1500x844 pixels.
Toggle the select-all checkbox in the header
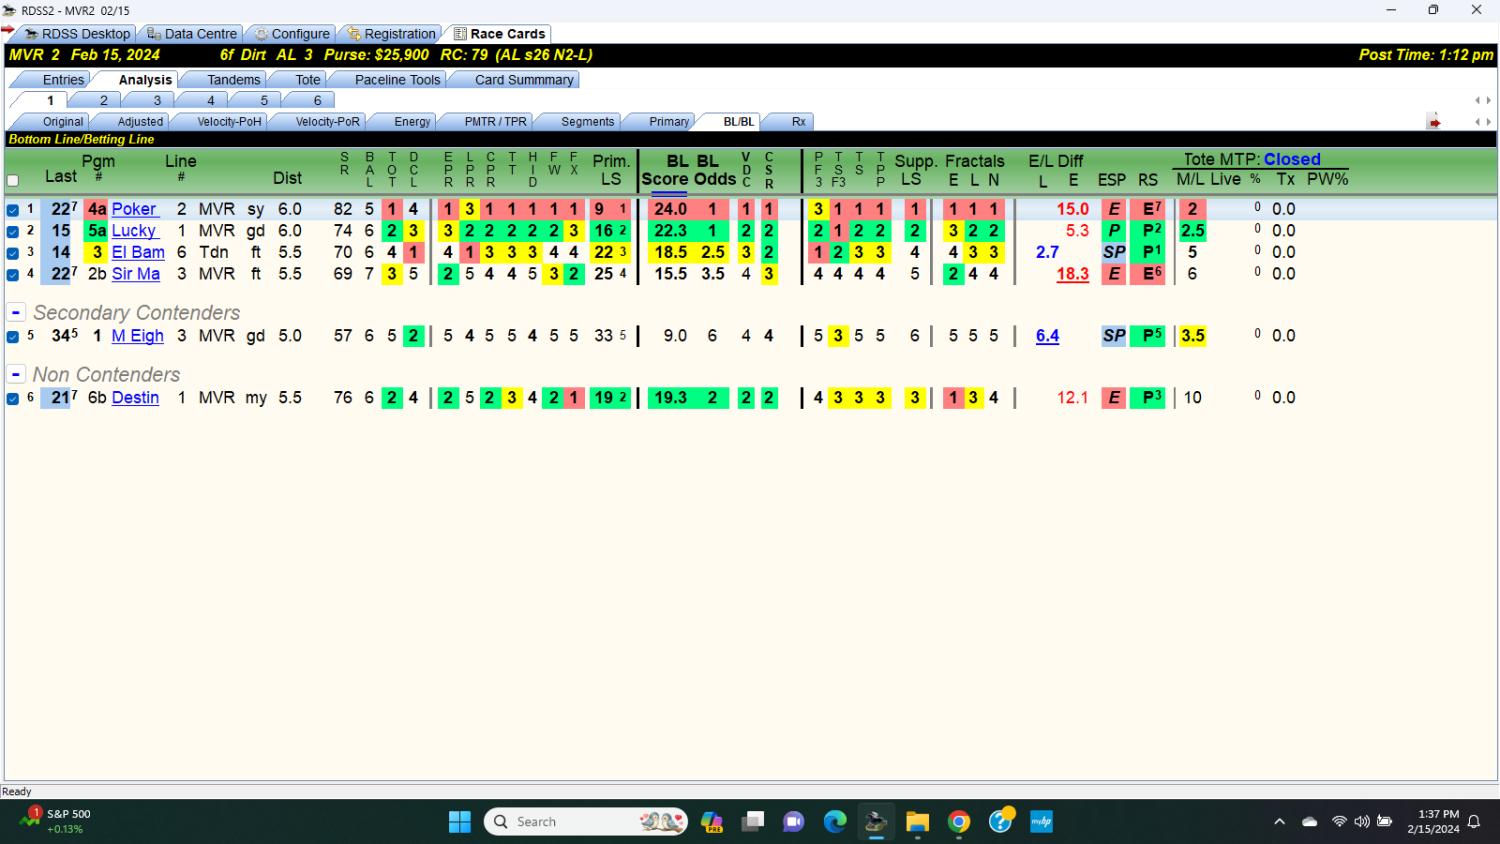(x=13, y=181)
